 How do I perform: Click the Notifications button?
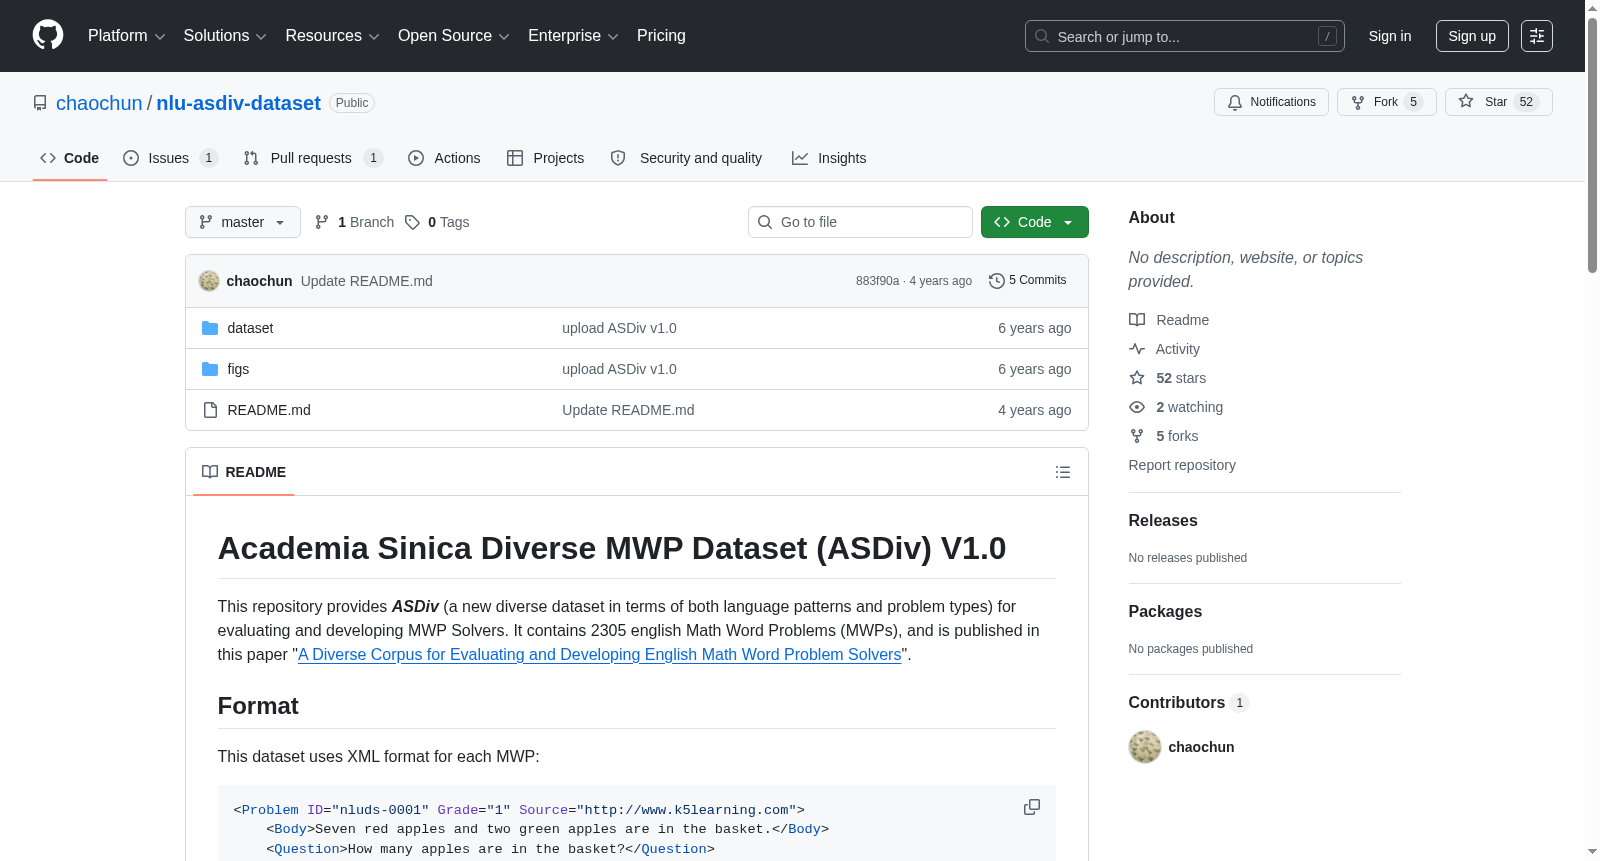1271,102
